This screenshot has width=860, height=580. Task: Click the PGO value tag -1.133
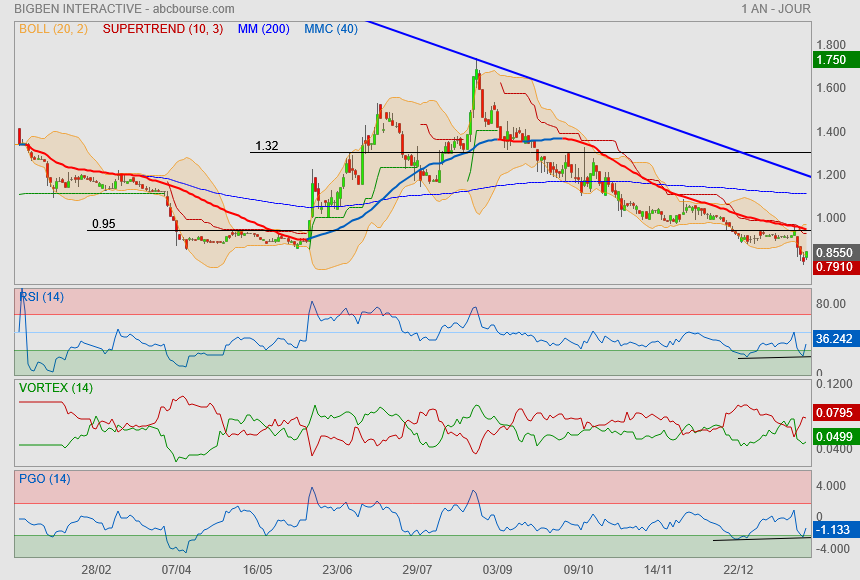click(x=834, y=530)
